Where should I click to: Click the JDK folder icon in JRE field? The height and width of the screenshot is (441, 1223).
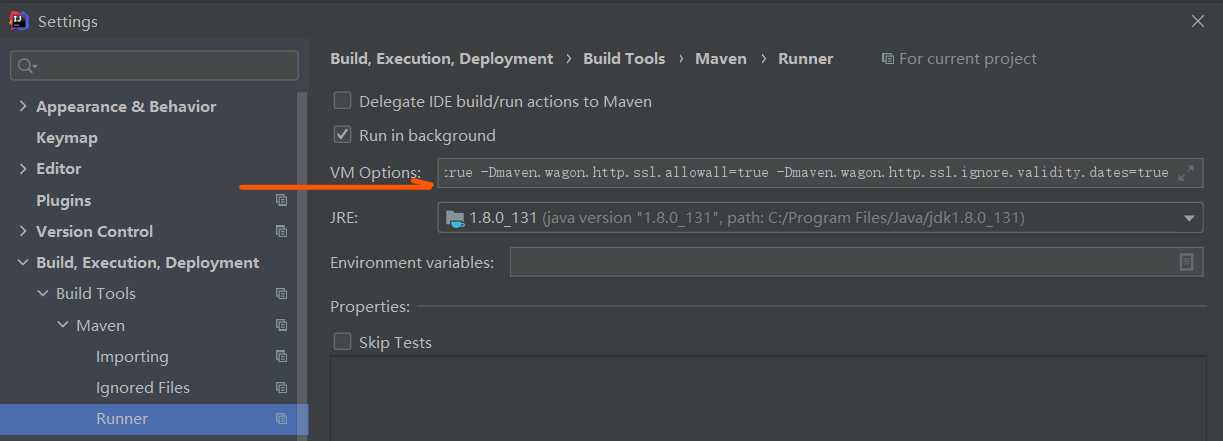coord(455,218)
